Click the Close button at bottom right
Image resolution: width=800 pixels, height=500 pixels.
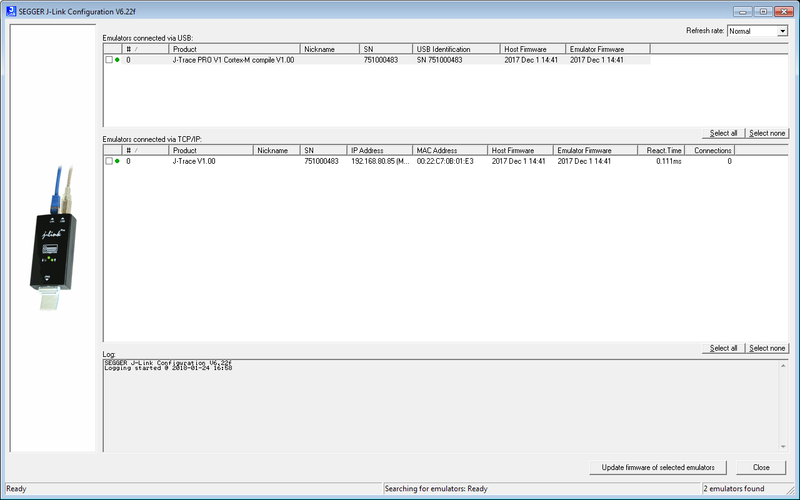pos(761,467)
